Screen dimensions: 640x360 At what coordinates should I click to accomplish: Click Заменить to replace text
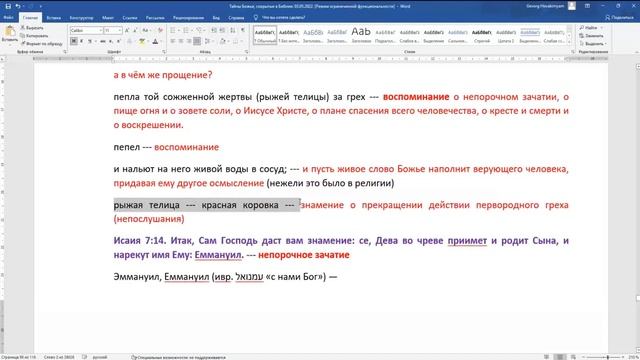pos(591,36)
